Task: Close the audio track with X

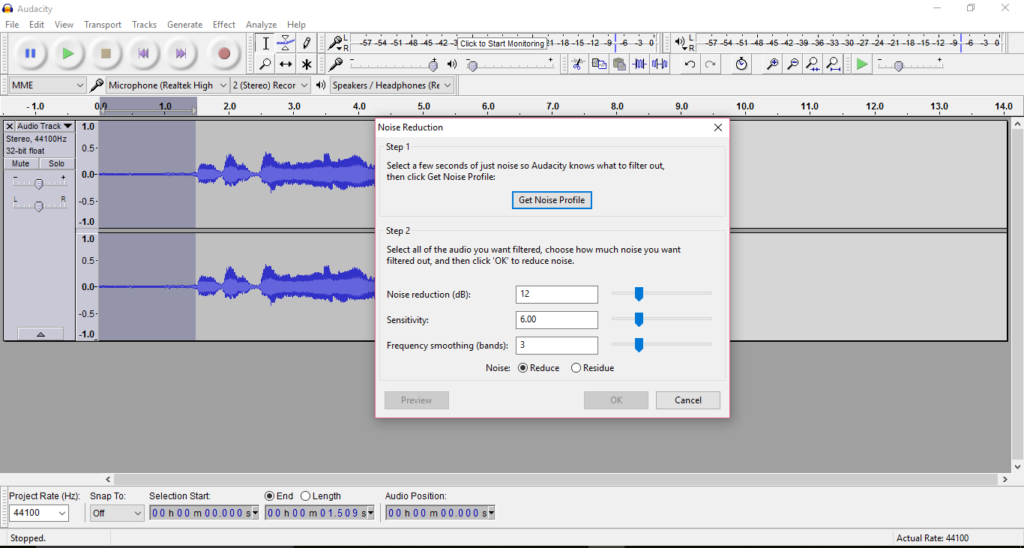Action: [10, 126]
